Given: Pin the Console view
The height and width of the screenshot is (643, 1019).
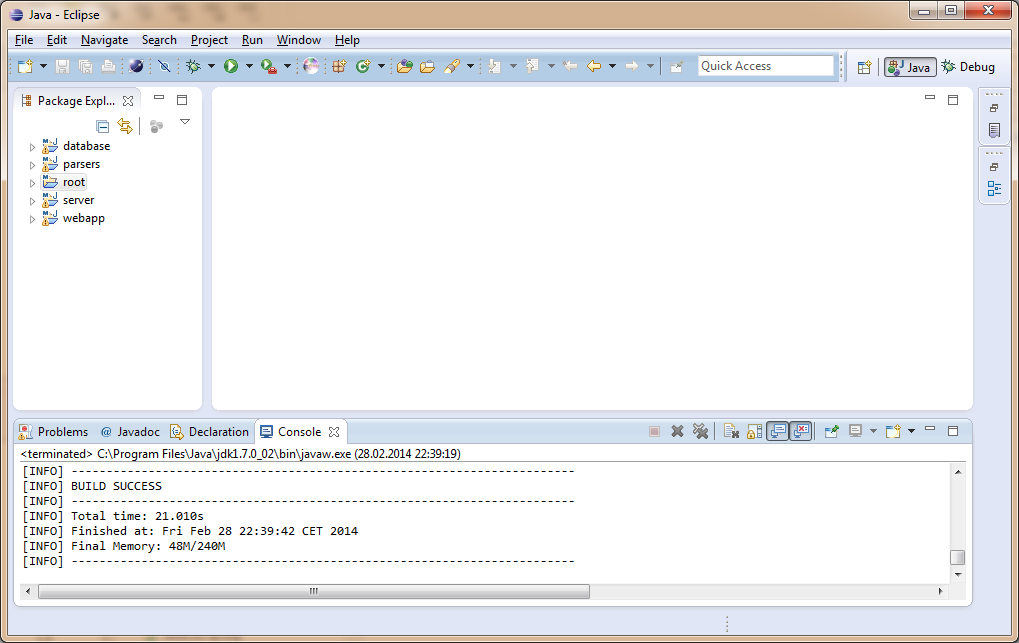Looking at the screenshot, I should click(x=832, y=431).
